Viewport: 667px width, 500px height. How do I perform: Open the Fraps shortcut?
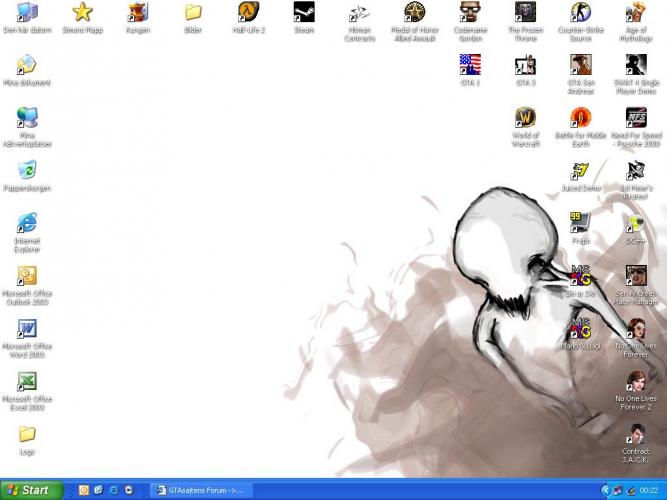580,223
